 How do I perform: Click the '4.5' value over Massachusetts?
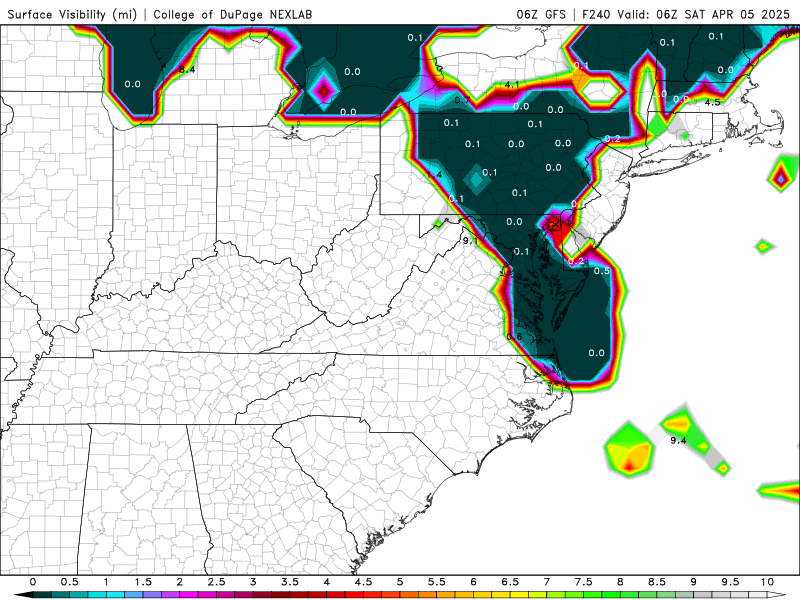(x=713, y=102)
